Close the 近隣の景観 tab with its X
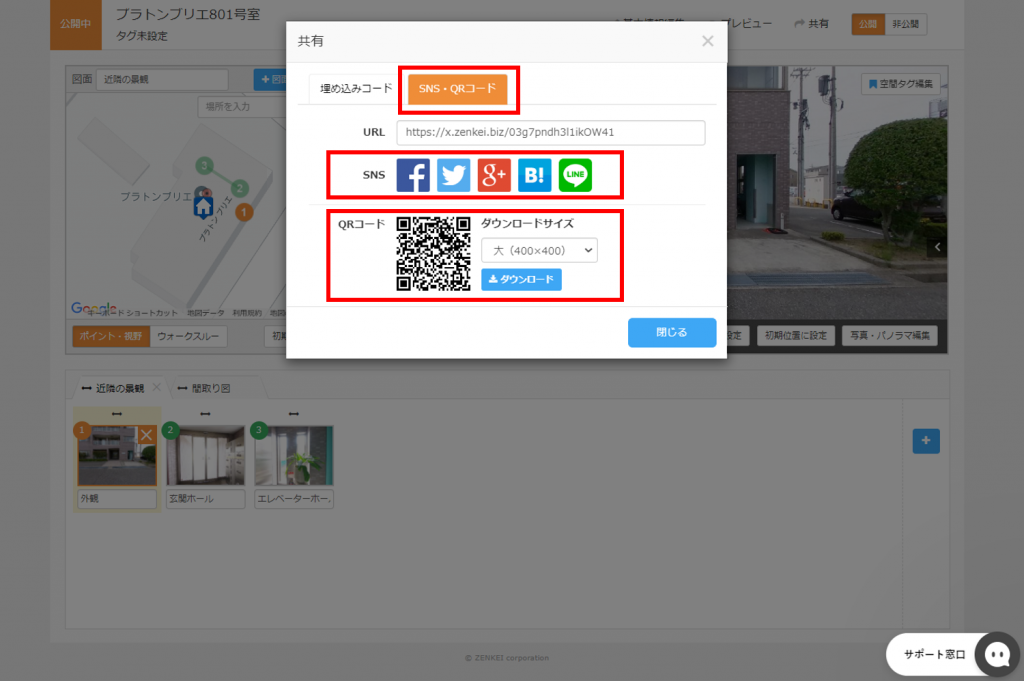Viewport: 1024px width, 681px height. 157,387
